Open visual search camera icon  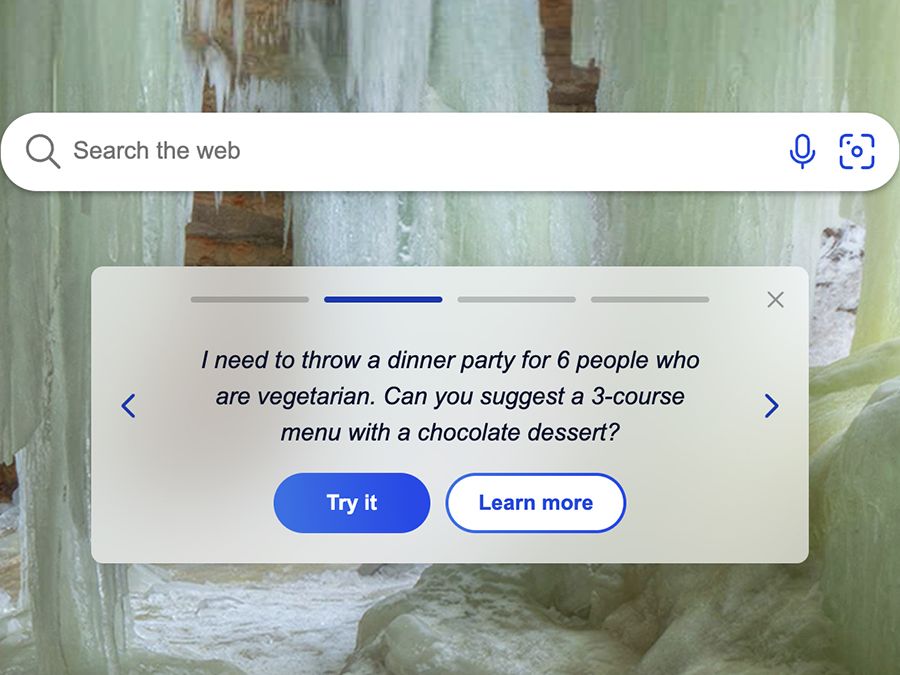coord(856,152)
